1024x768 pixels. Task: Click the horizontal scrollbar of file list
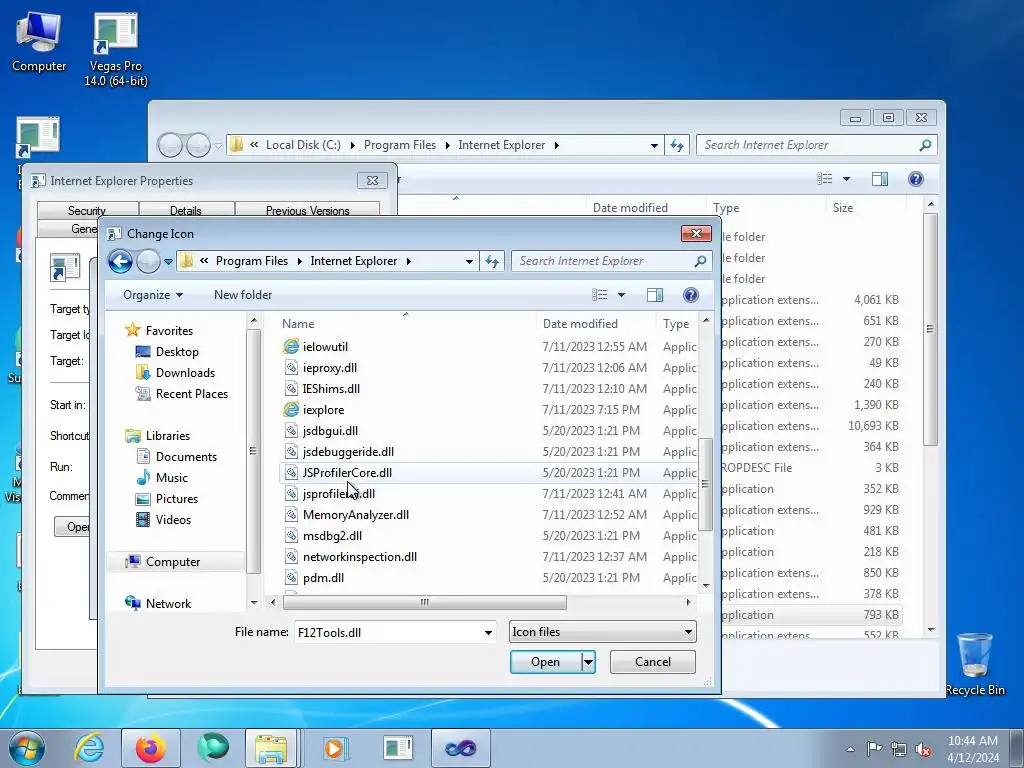point(424,602)
